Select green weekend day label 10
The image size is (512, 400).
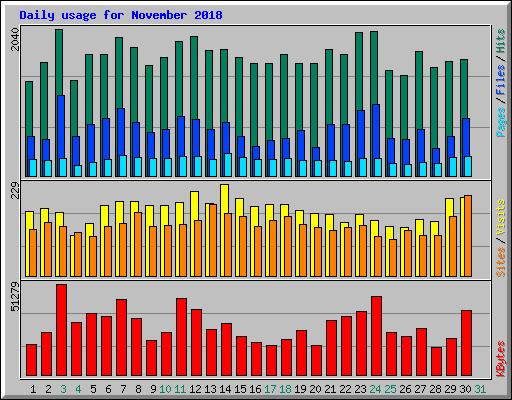165,389
